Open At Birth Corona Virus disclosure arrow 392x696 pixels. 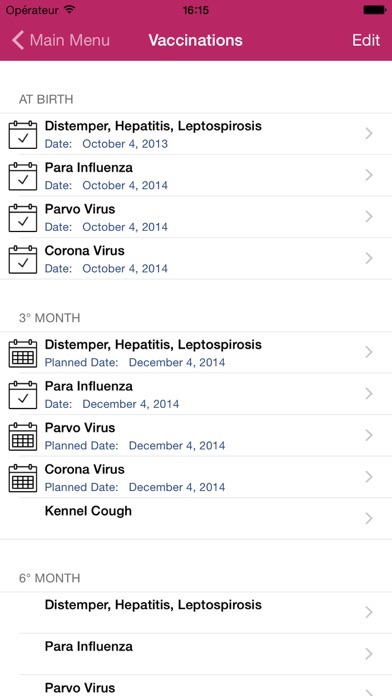click(368, 258)
